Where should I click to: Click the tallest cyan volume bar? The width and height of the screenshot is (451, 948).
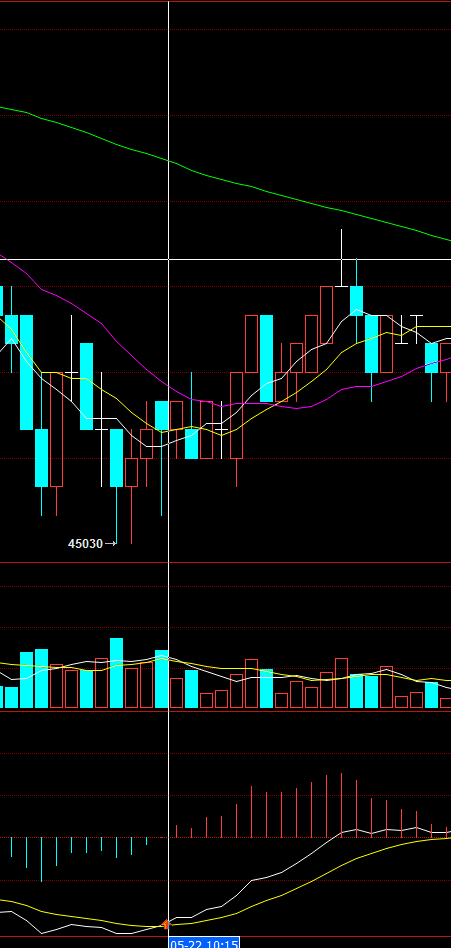tap(116, 673)
